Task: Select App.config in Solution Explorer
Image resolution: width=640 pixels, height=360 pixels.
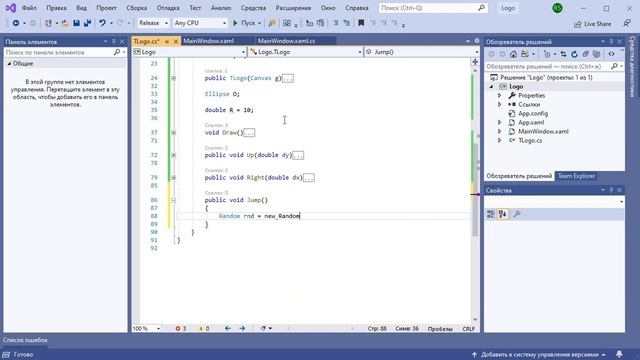Action: [533, 113]
